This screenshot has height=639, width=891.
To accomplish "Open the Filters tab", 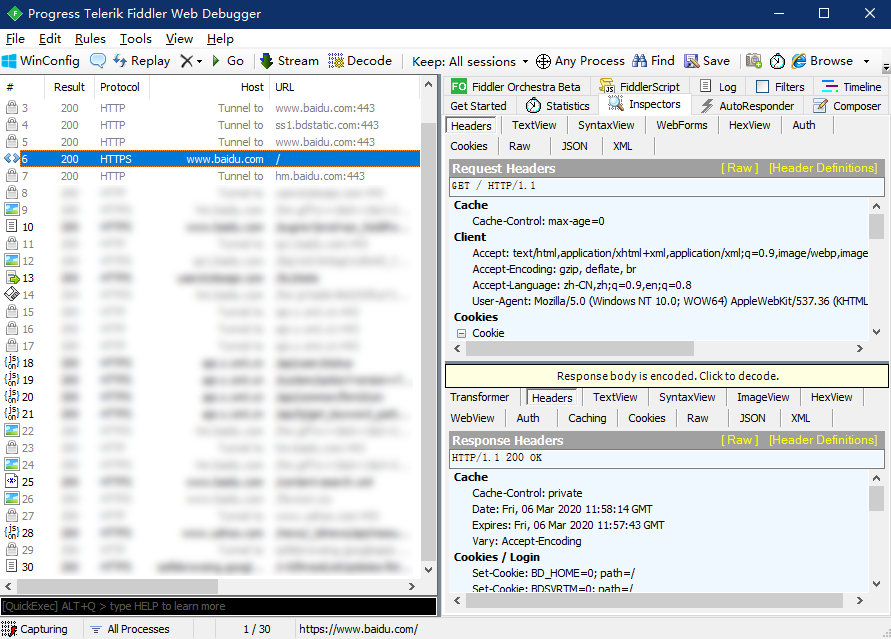I will pyautogui.click(x=781, y=87).
